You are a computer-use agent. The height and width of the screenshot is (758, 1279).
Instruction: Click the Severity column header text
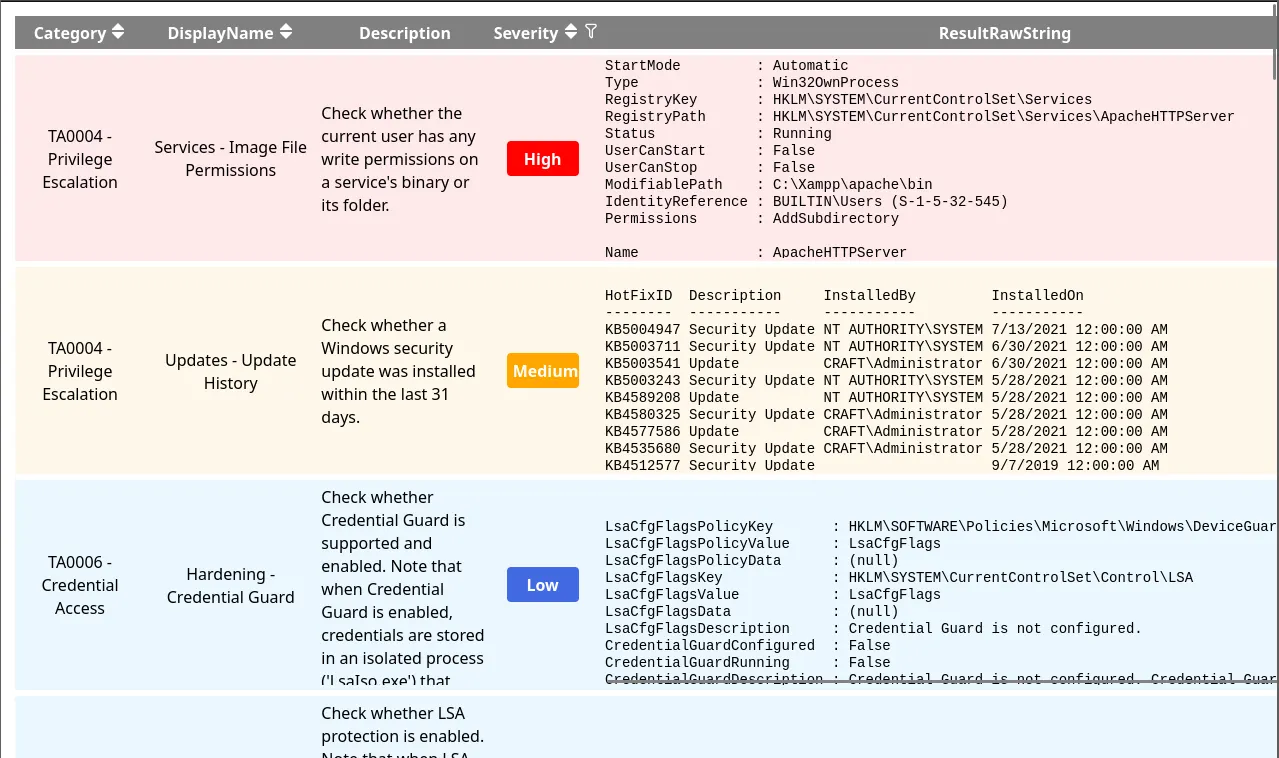pyautogui.click(x=525, y=33)
